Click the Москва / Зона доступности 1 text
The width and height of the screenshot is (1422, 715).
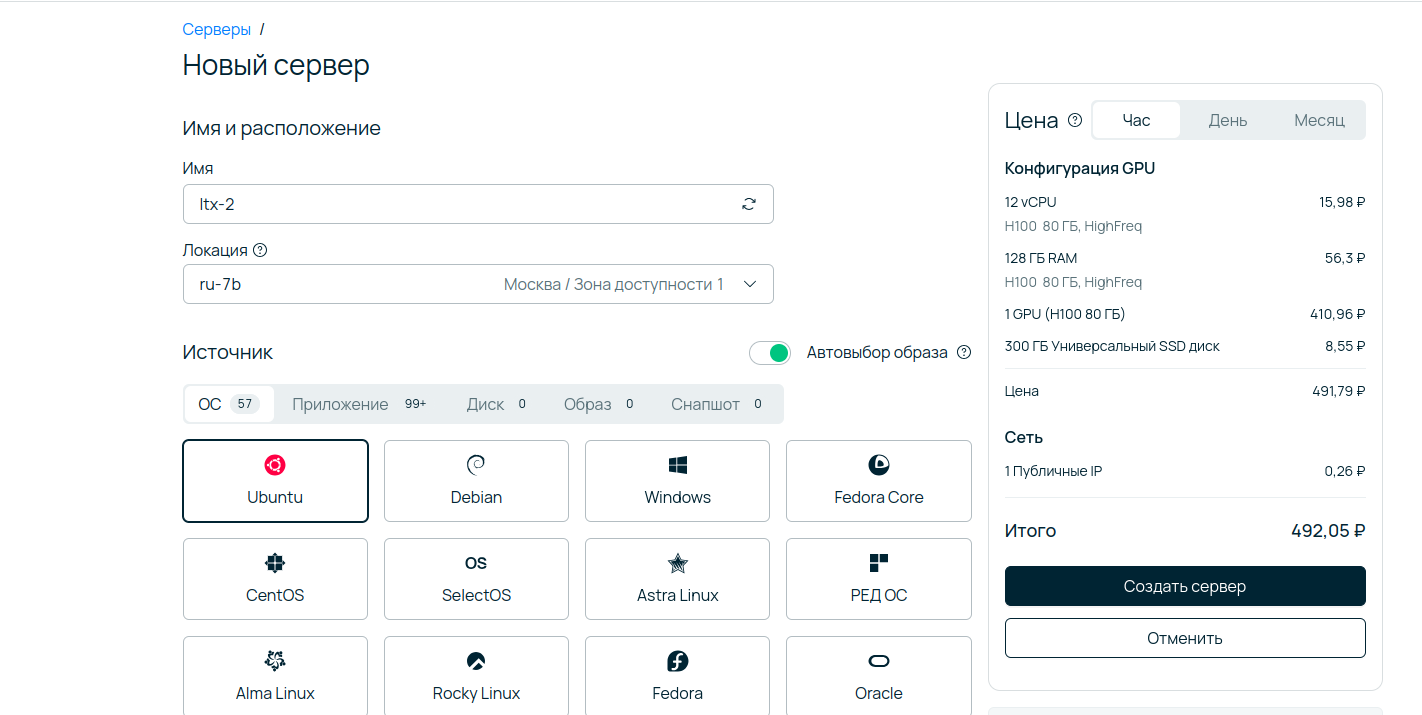614,284
